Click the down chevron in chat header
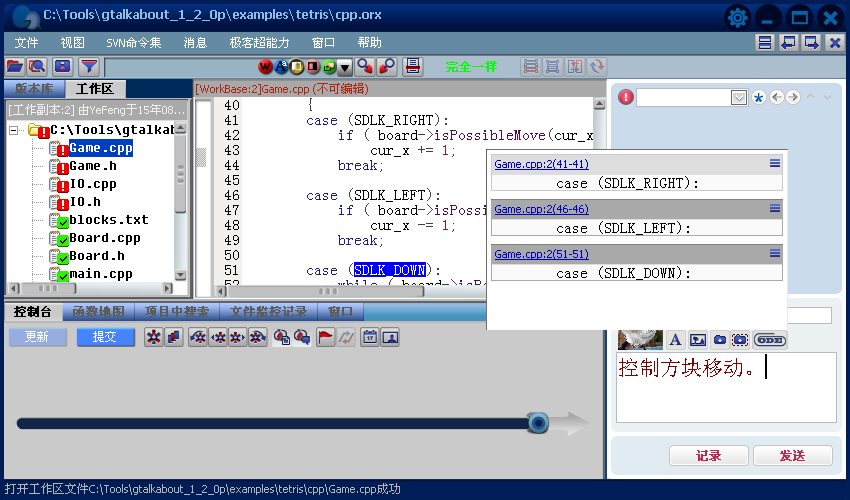Image resolution: width=850 pixels, height=500 pixels. (827, 97)
